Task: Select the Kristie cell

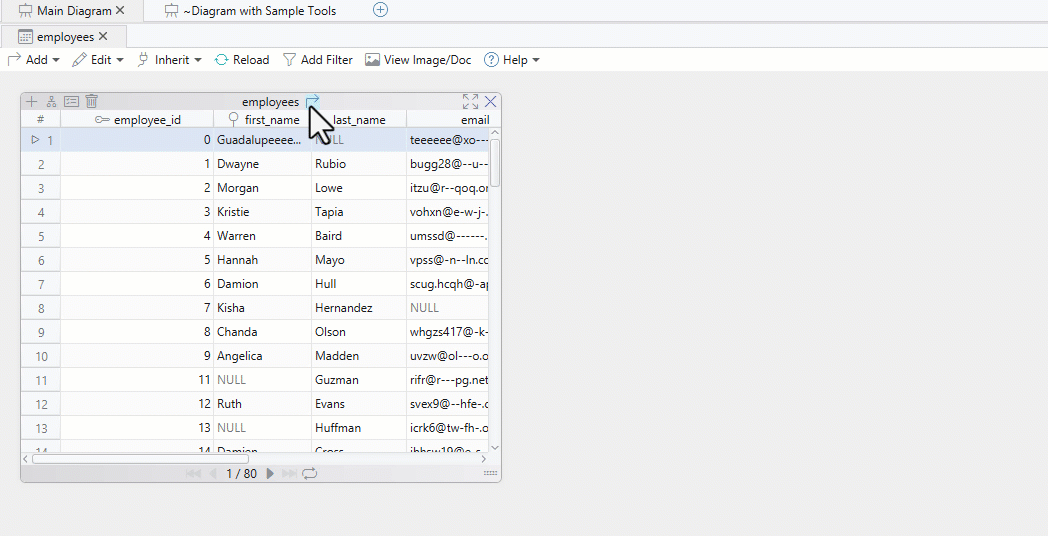Action: point(263,212)
